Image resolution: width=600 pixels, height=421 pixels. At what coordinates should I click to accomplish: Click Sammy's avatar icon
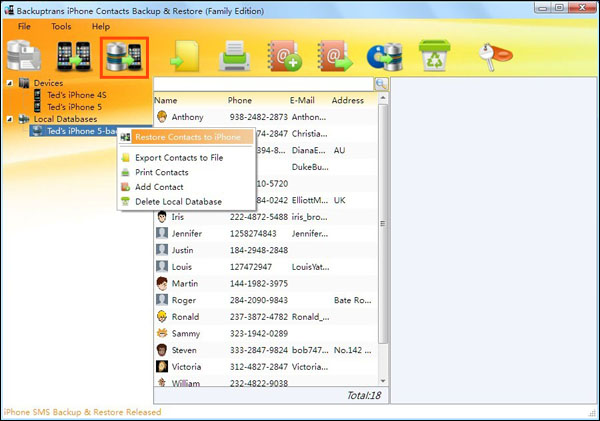tap(162, 333)
